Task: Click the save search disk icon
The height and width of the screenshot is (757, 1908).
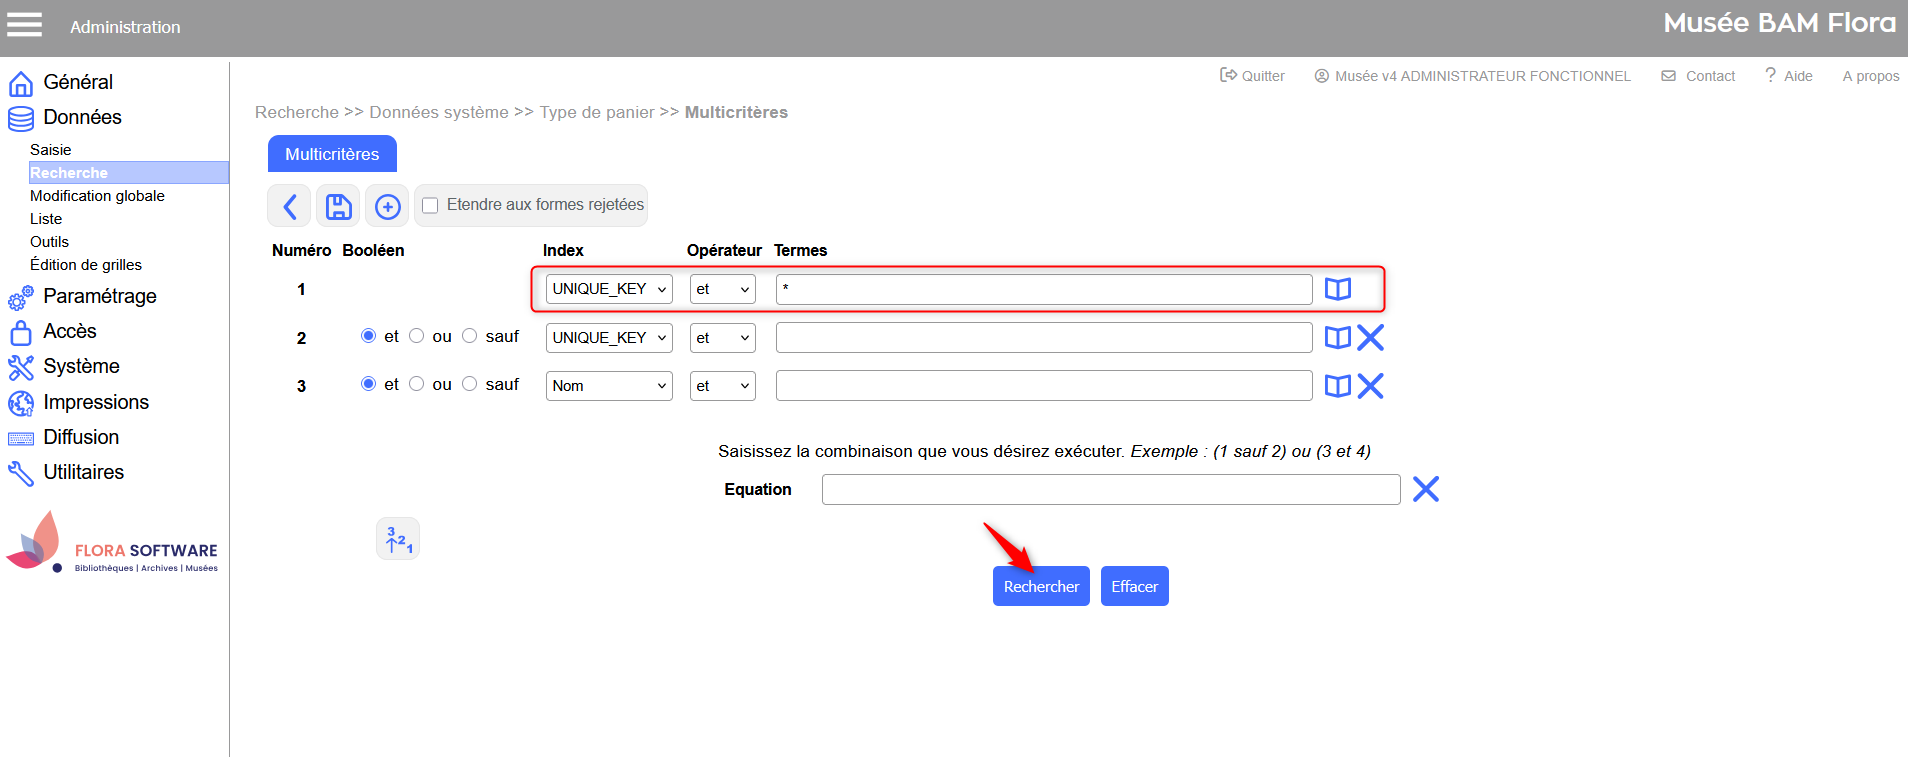Action: 339,207
